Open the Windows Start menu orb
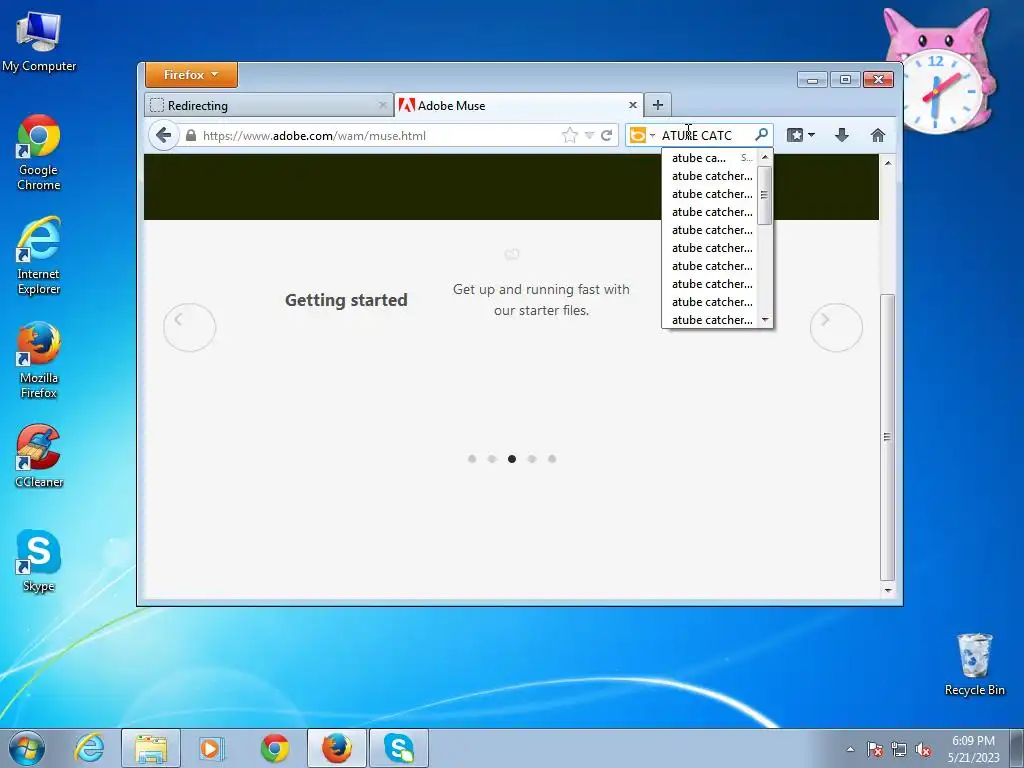The width and height of the screenshot is (1024, 768). pyautogui.click(x=27, y=748)
